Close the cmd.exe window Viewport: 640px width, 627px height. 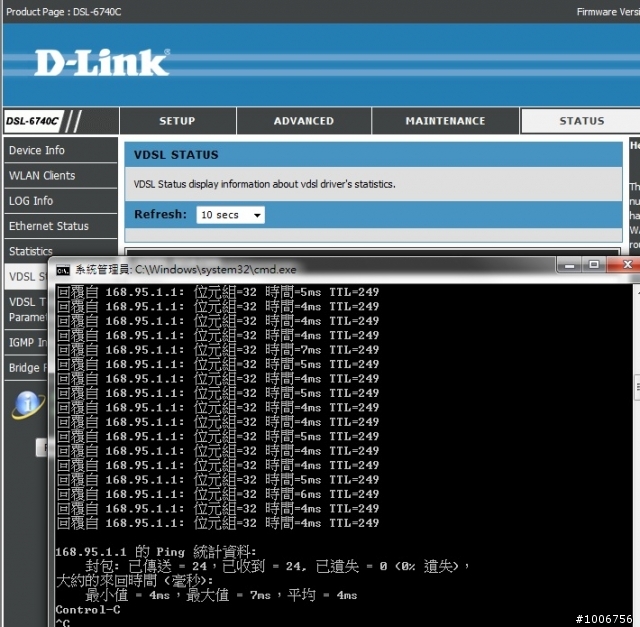coord(625,265)
